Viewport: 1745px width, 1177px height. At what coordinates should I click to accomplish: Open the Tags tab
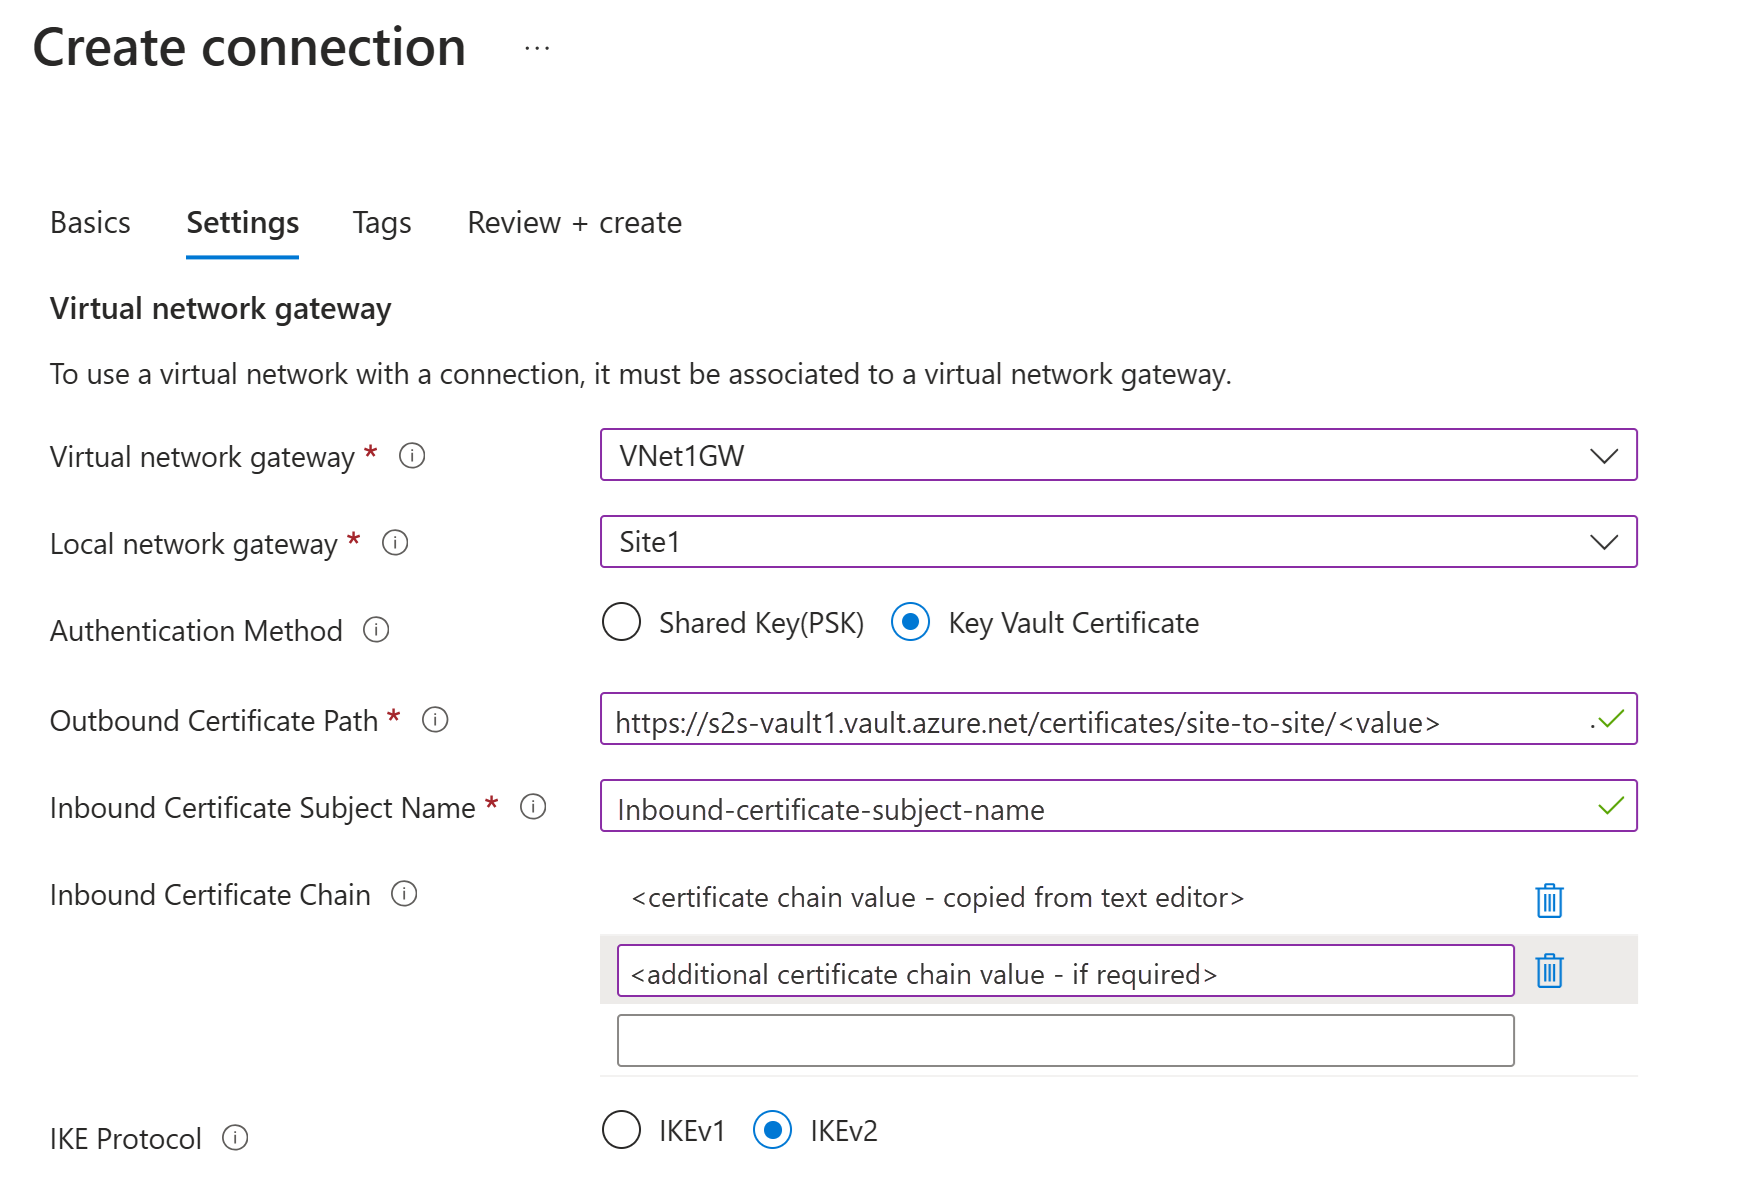(382, 223)
